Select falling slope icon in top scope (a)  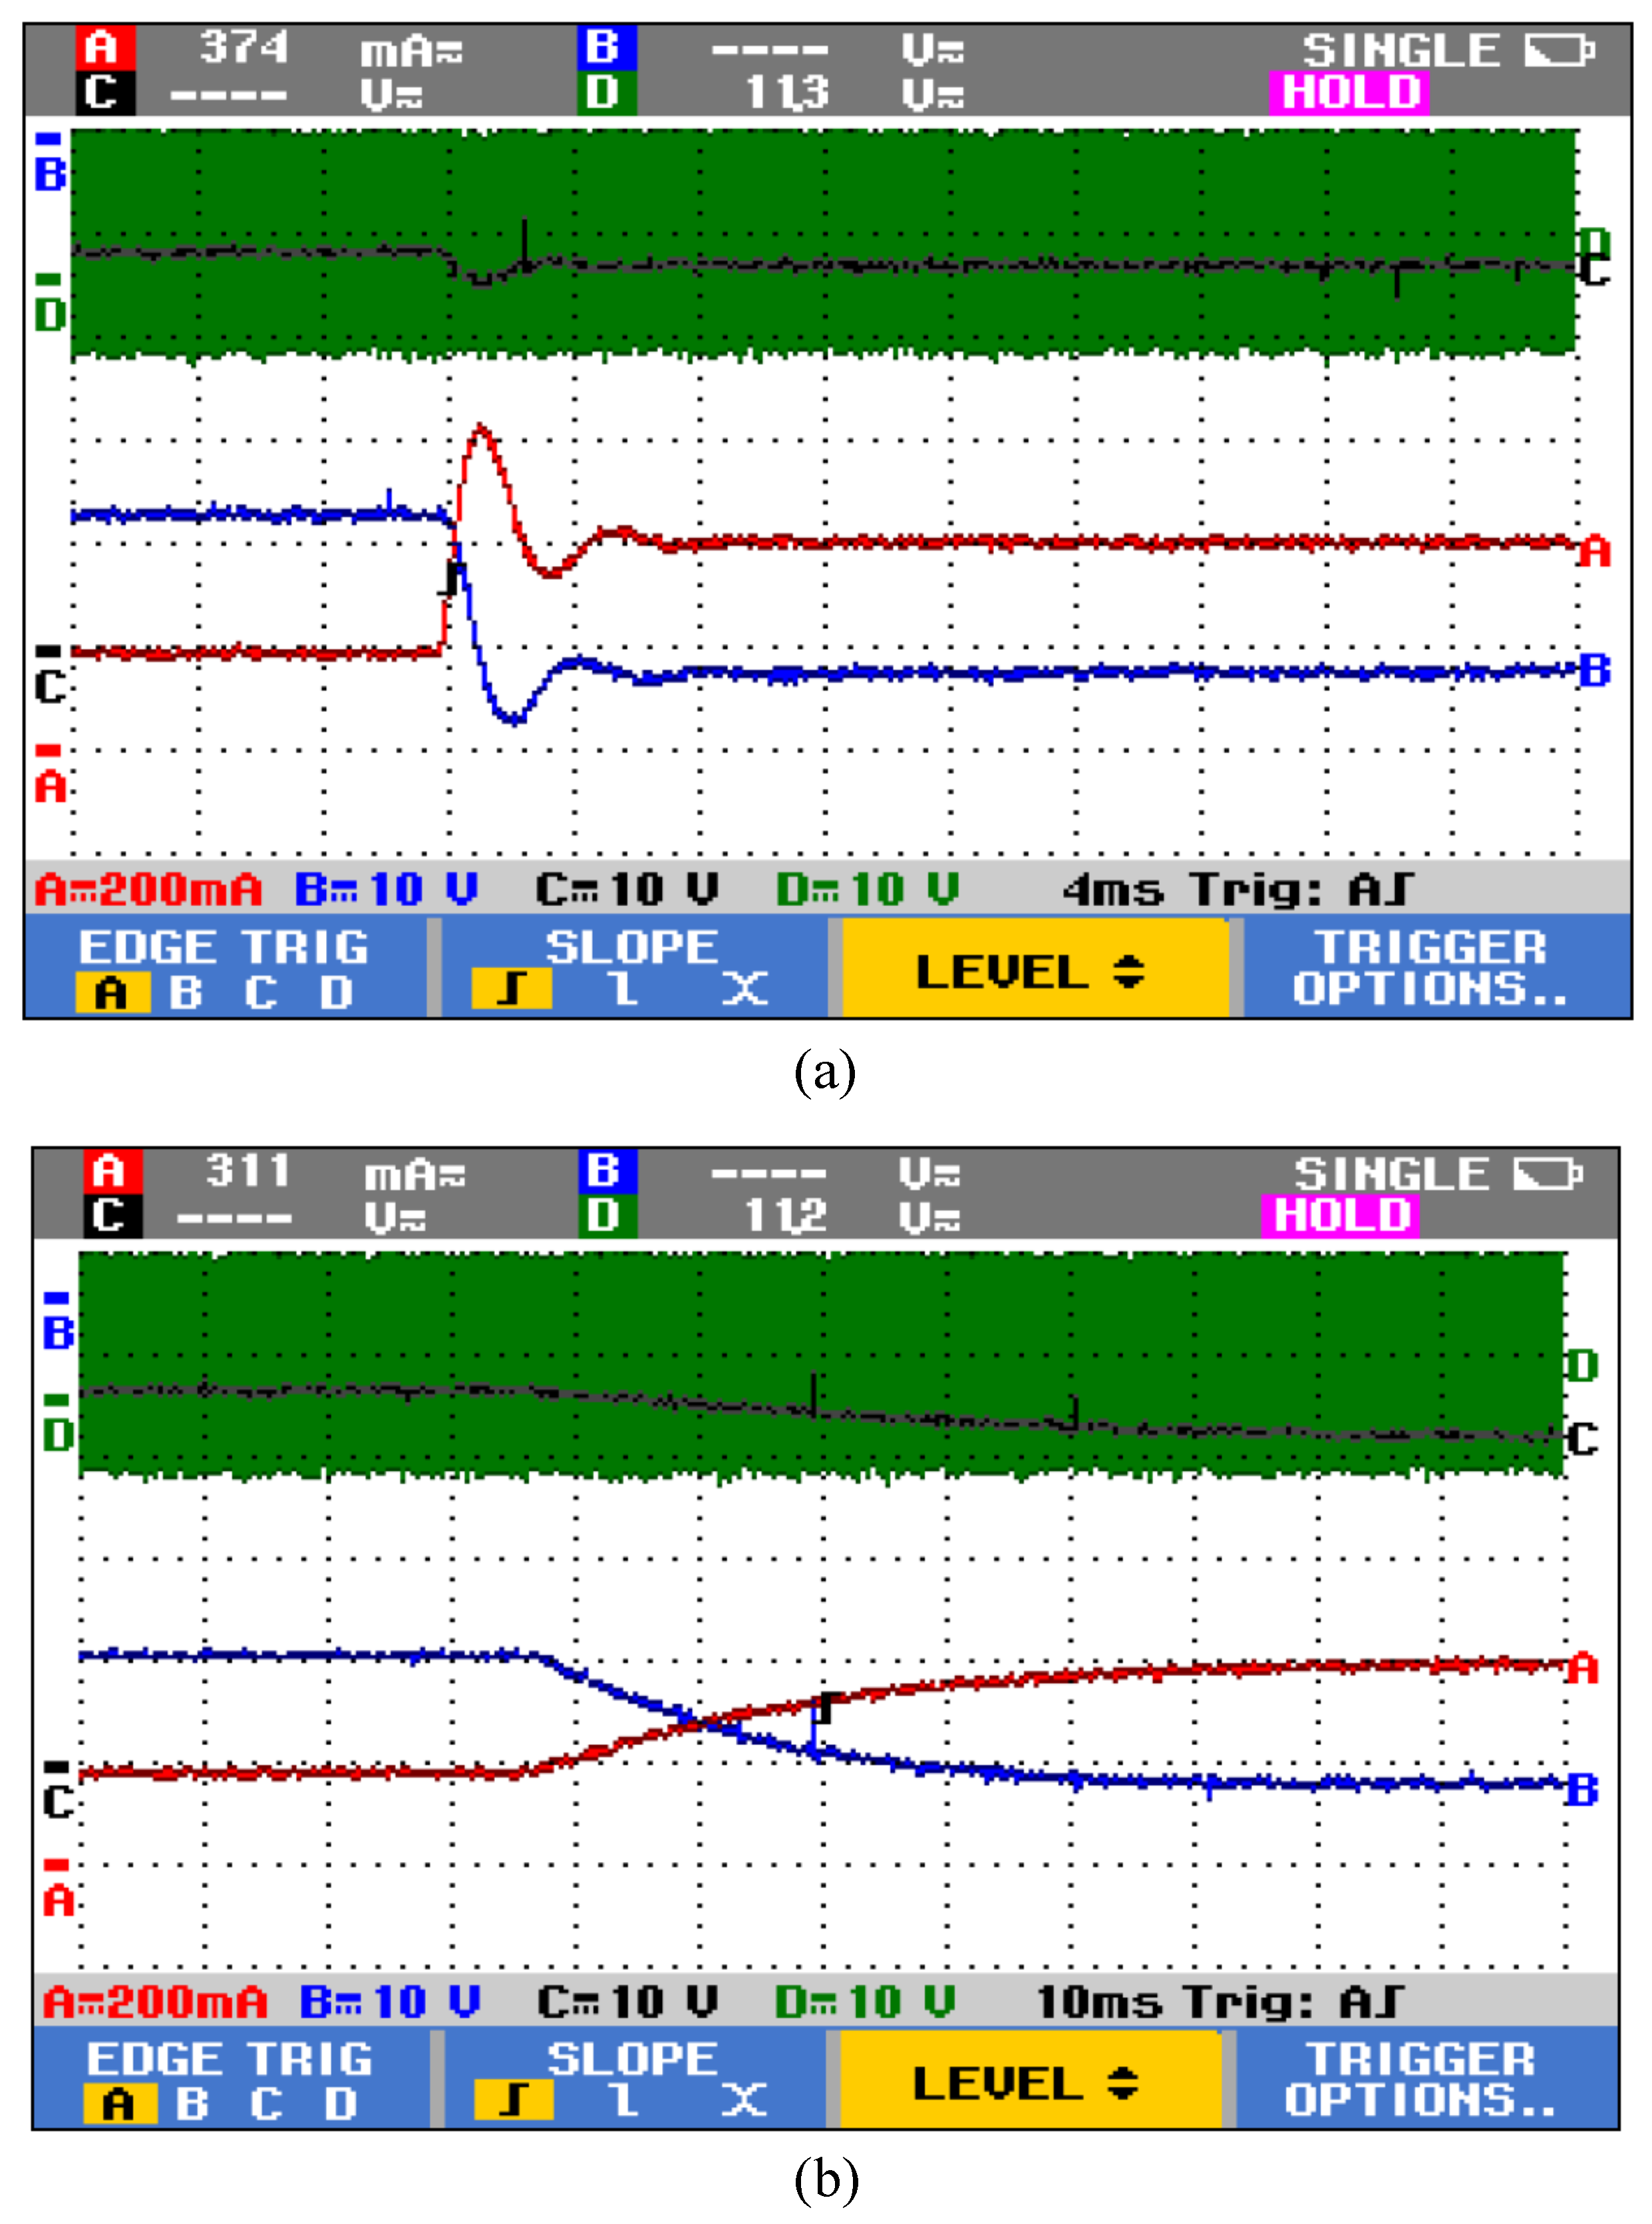[624, 989]
